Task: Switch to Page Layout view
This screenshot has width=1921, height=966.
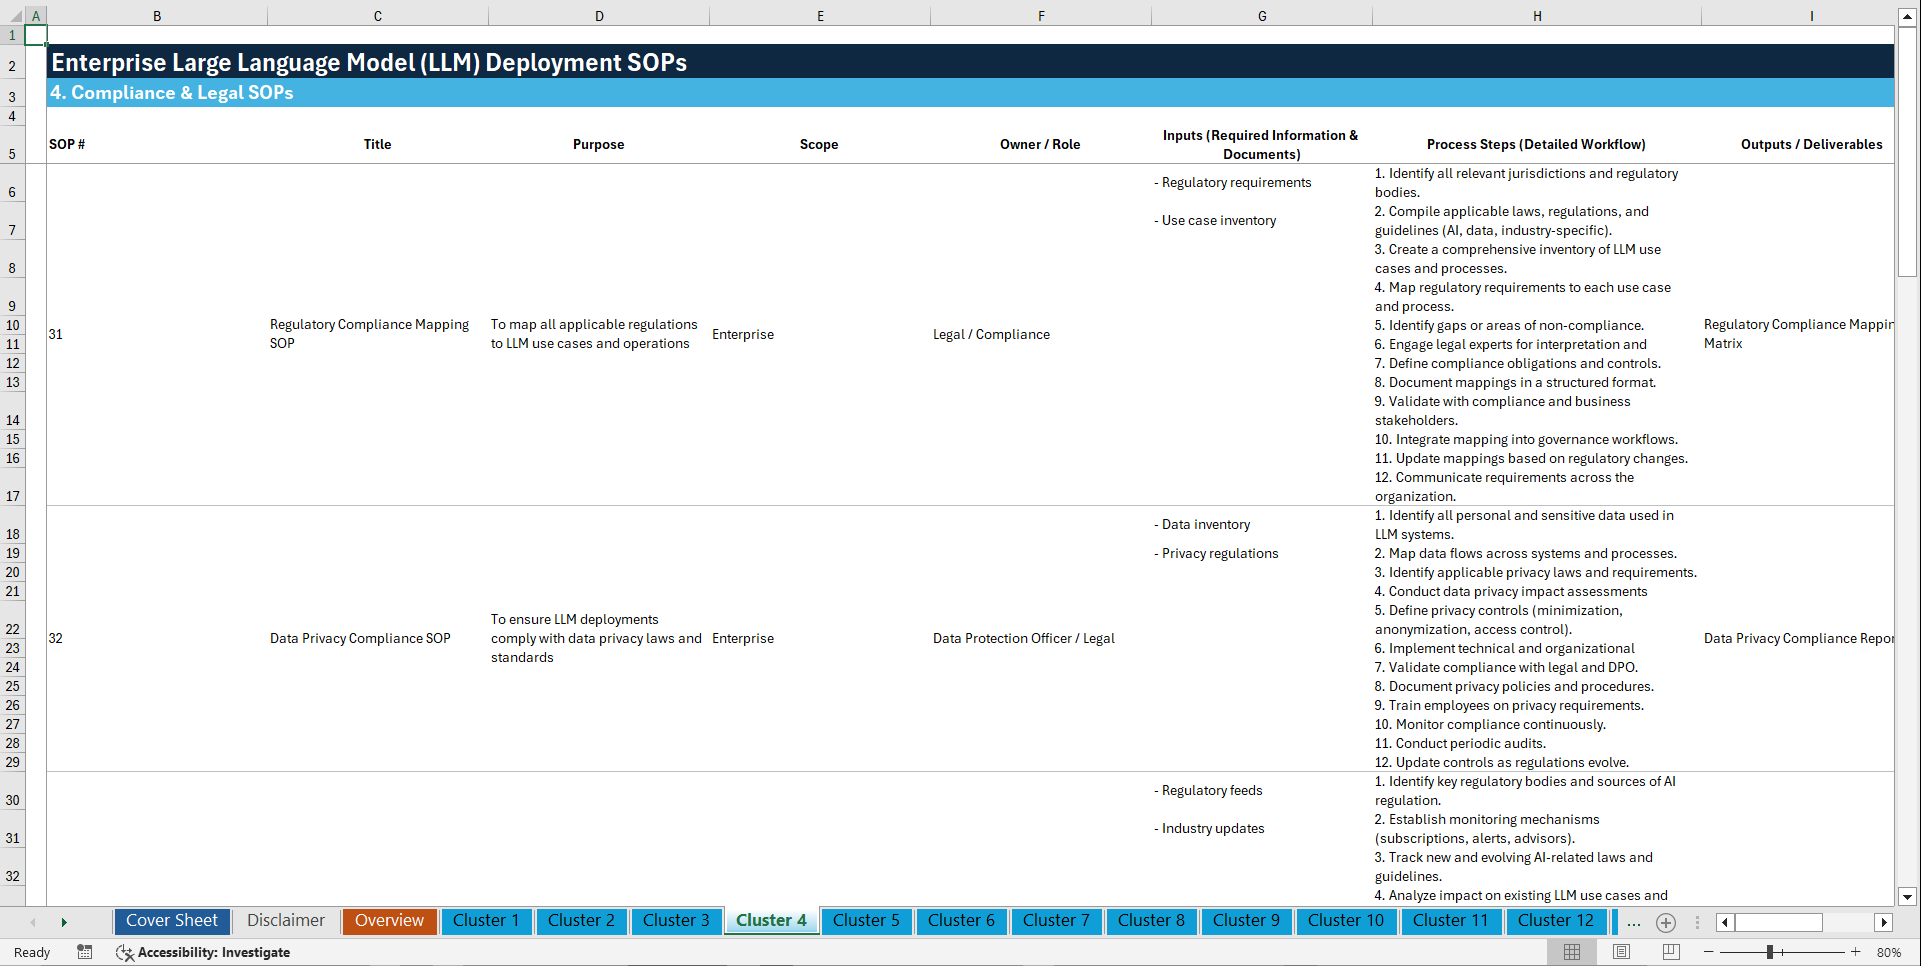Action: pos(1621,952)
